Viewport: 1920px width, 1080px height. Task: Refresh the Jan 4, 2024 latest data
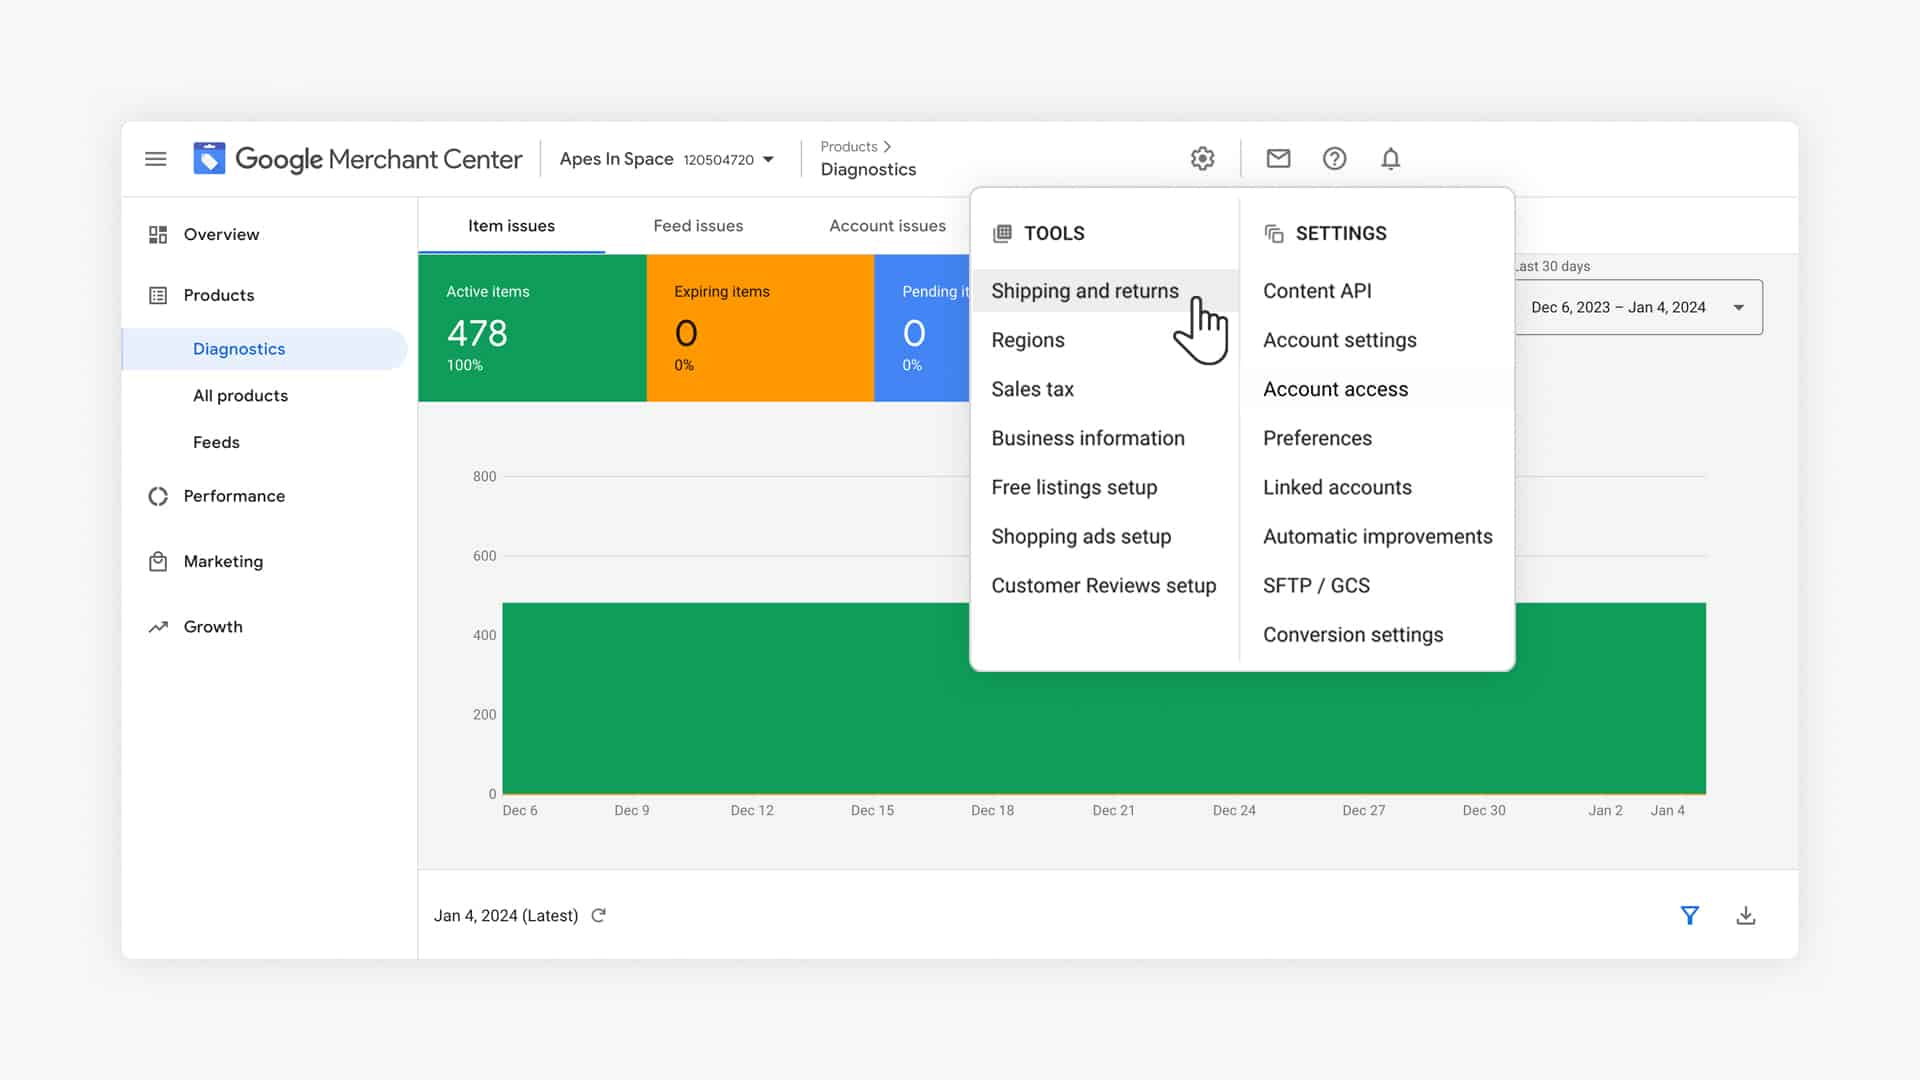(x=598, y=915)
